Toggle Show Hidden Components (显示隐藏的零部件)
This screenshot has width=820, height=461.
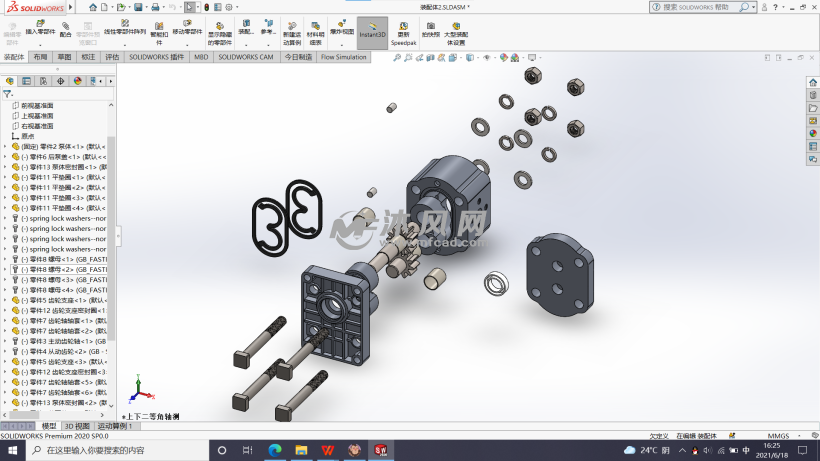[220, 30]
